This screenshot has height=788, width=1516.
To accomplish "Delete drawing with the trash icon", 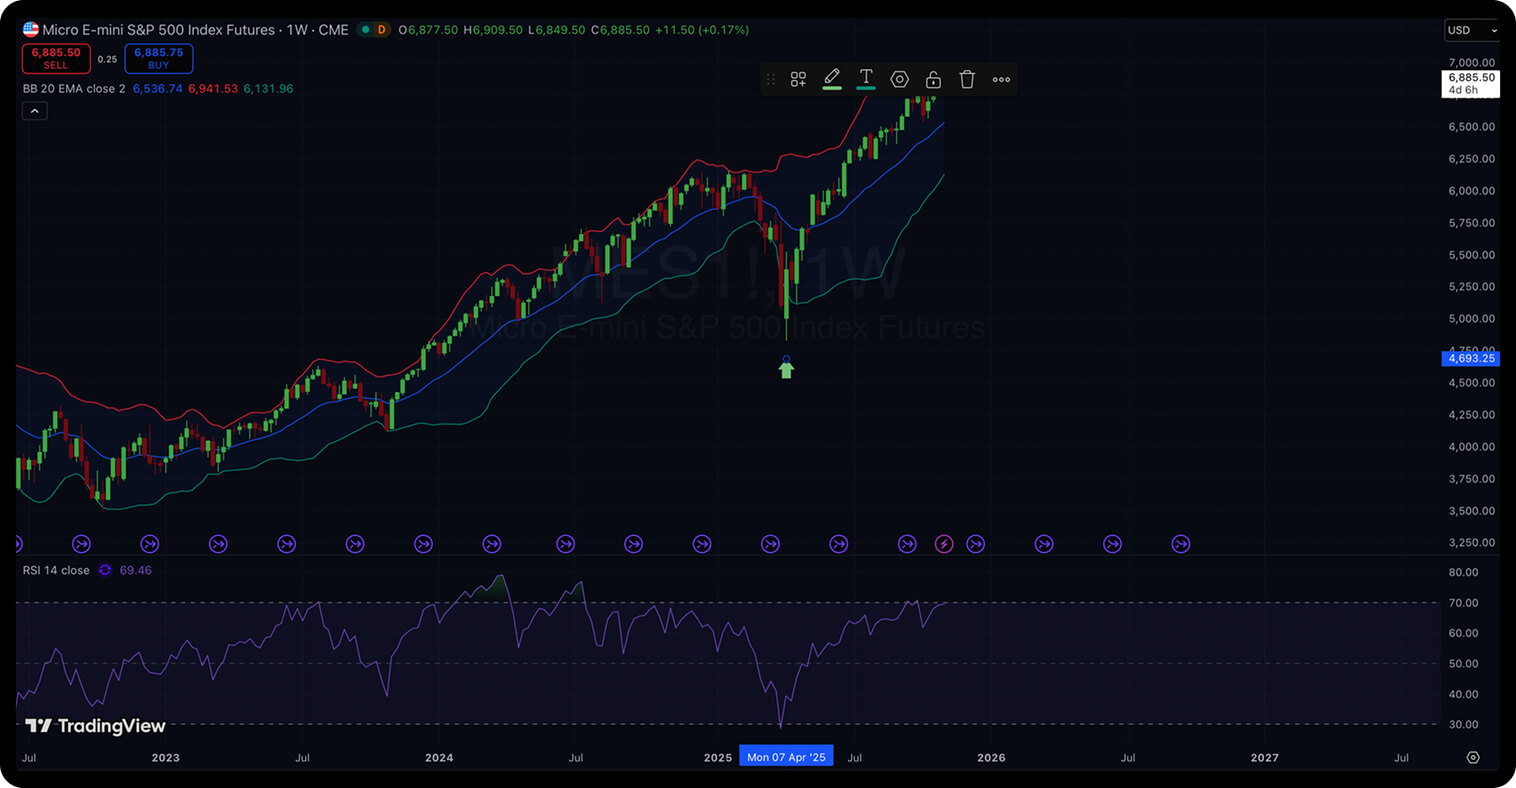I will 967,80.
